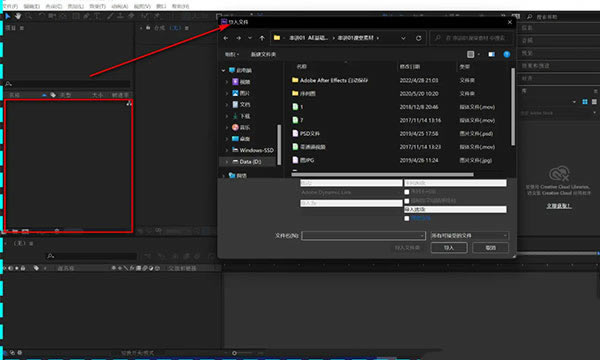Image resolution: width=600 pixels, height=360 pixels.
Task: Toggle the force alphabetical order checkbox
Action: [407, 201]
